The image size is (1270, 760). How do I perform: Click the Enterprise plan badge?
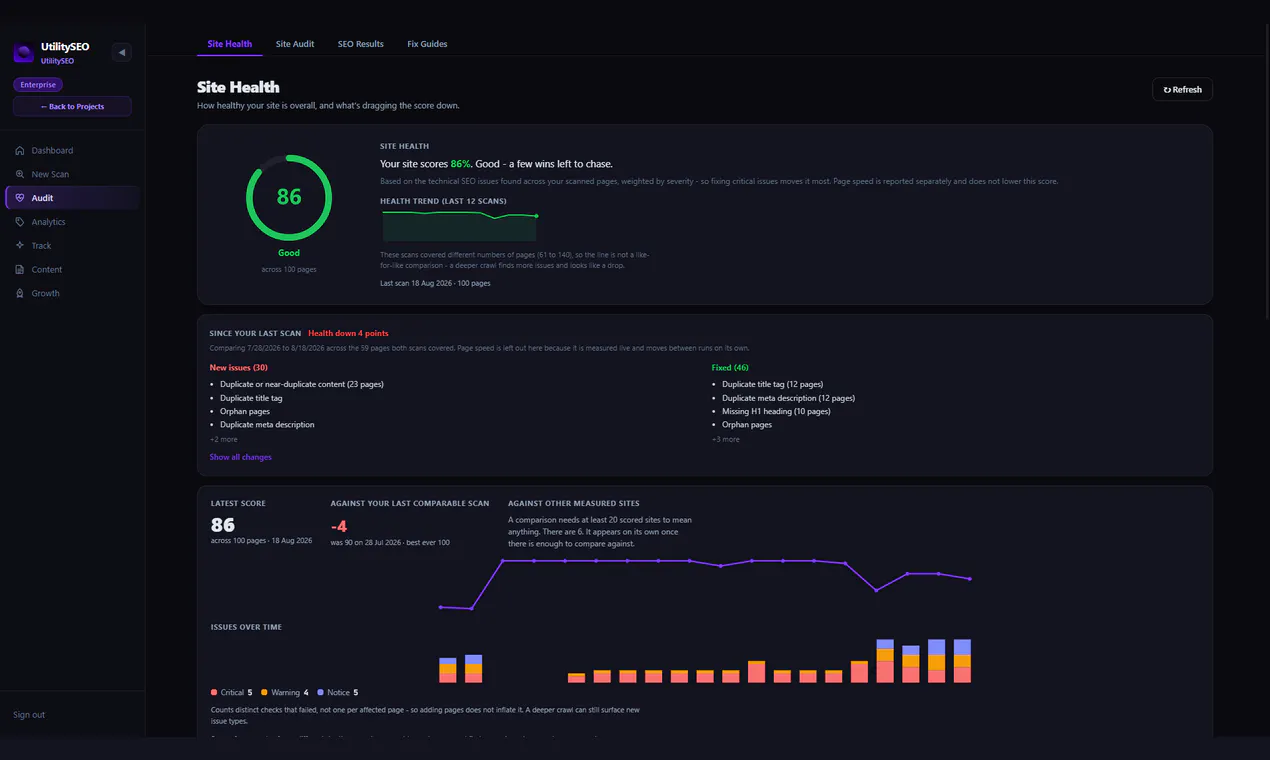38,85
